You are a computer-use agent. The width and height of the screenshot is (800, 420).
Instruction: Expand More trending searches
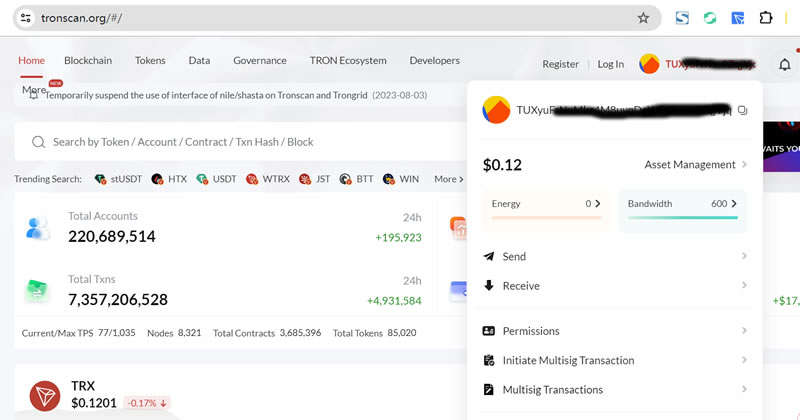click(448, 179)
